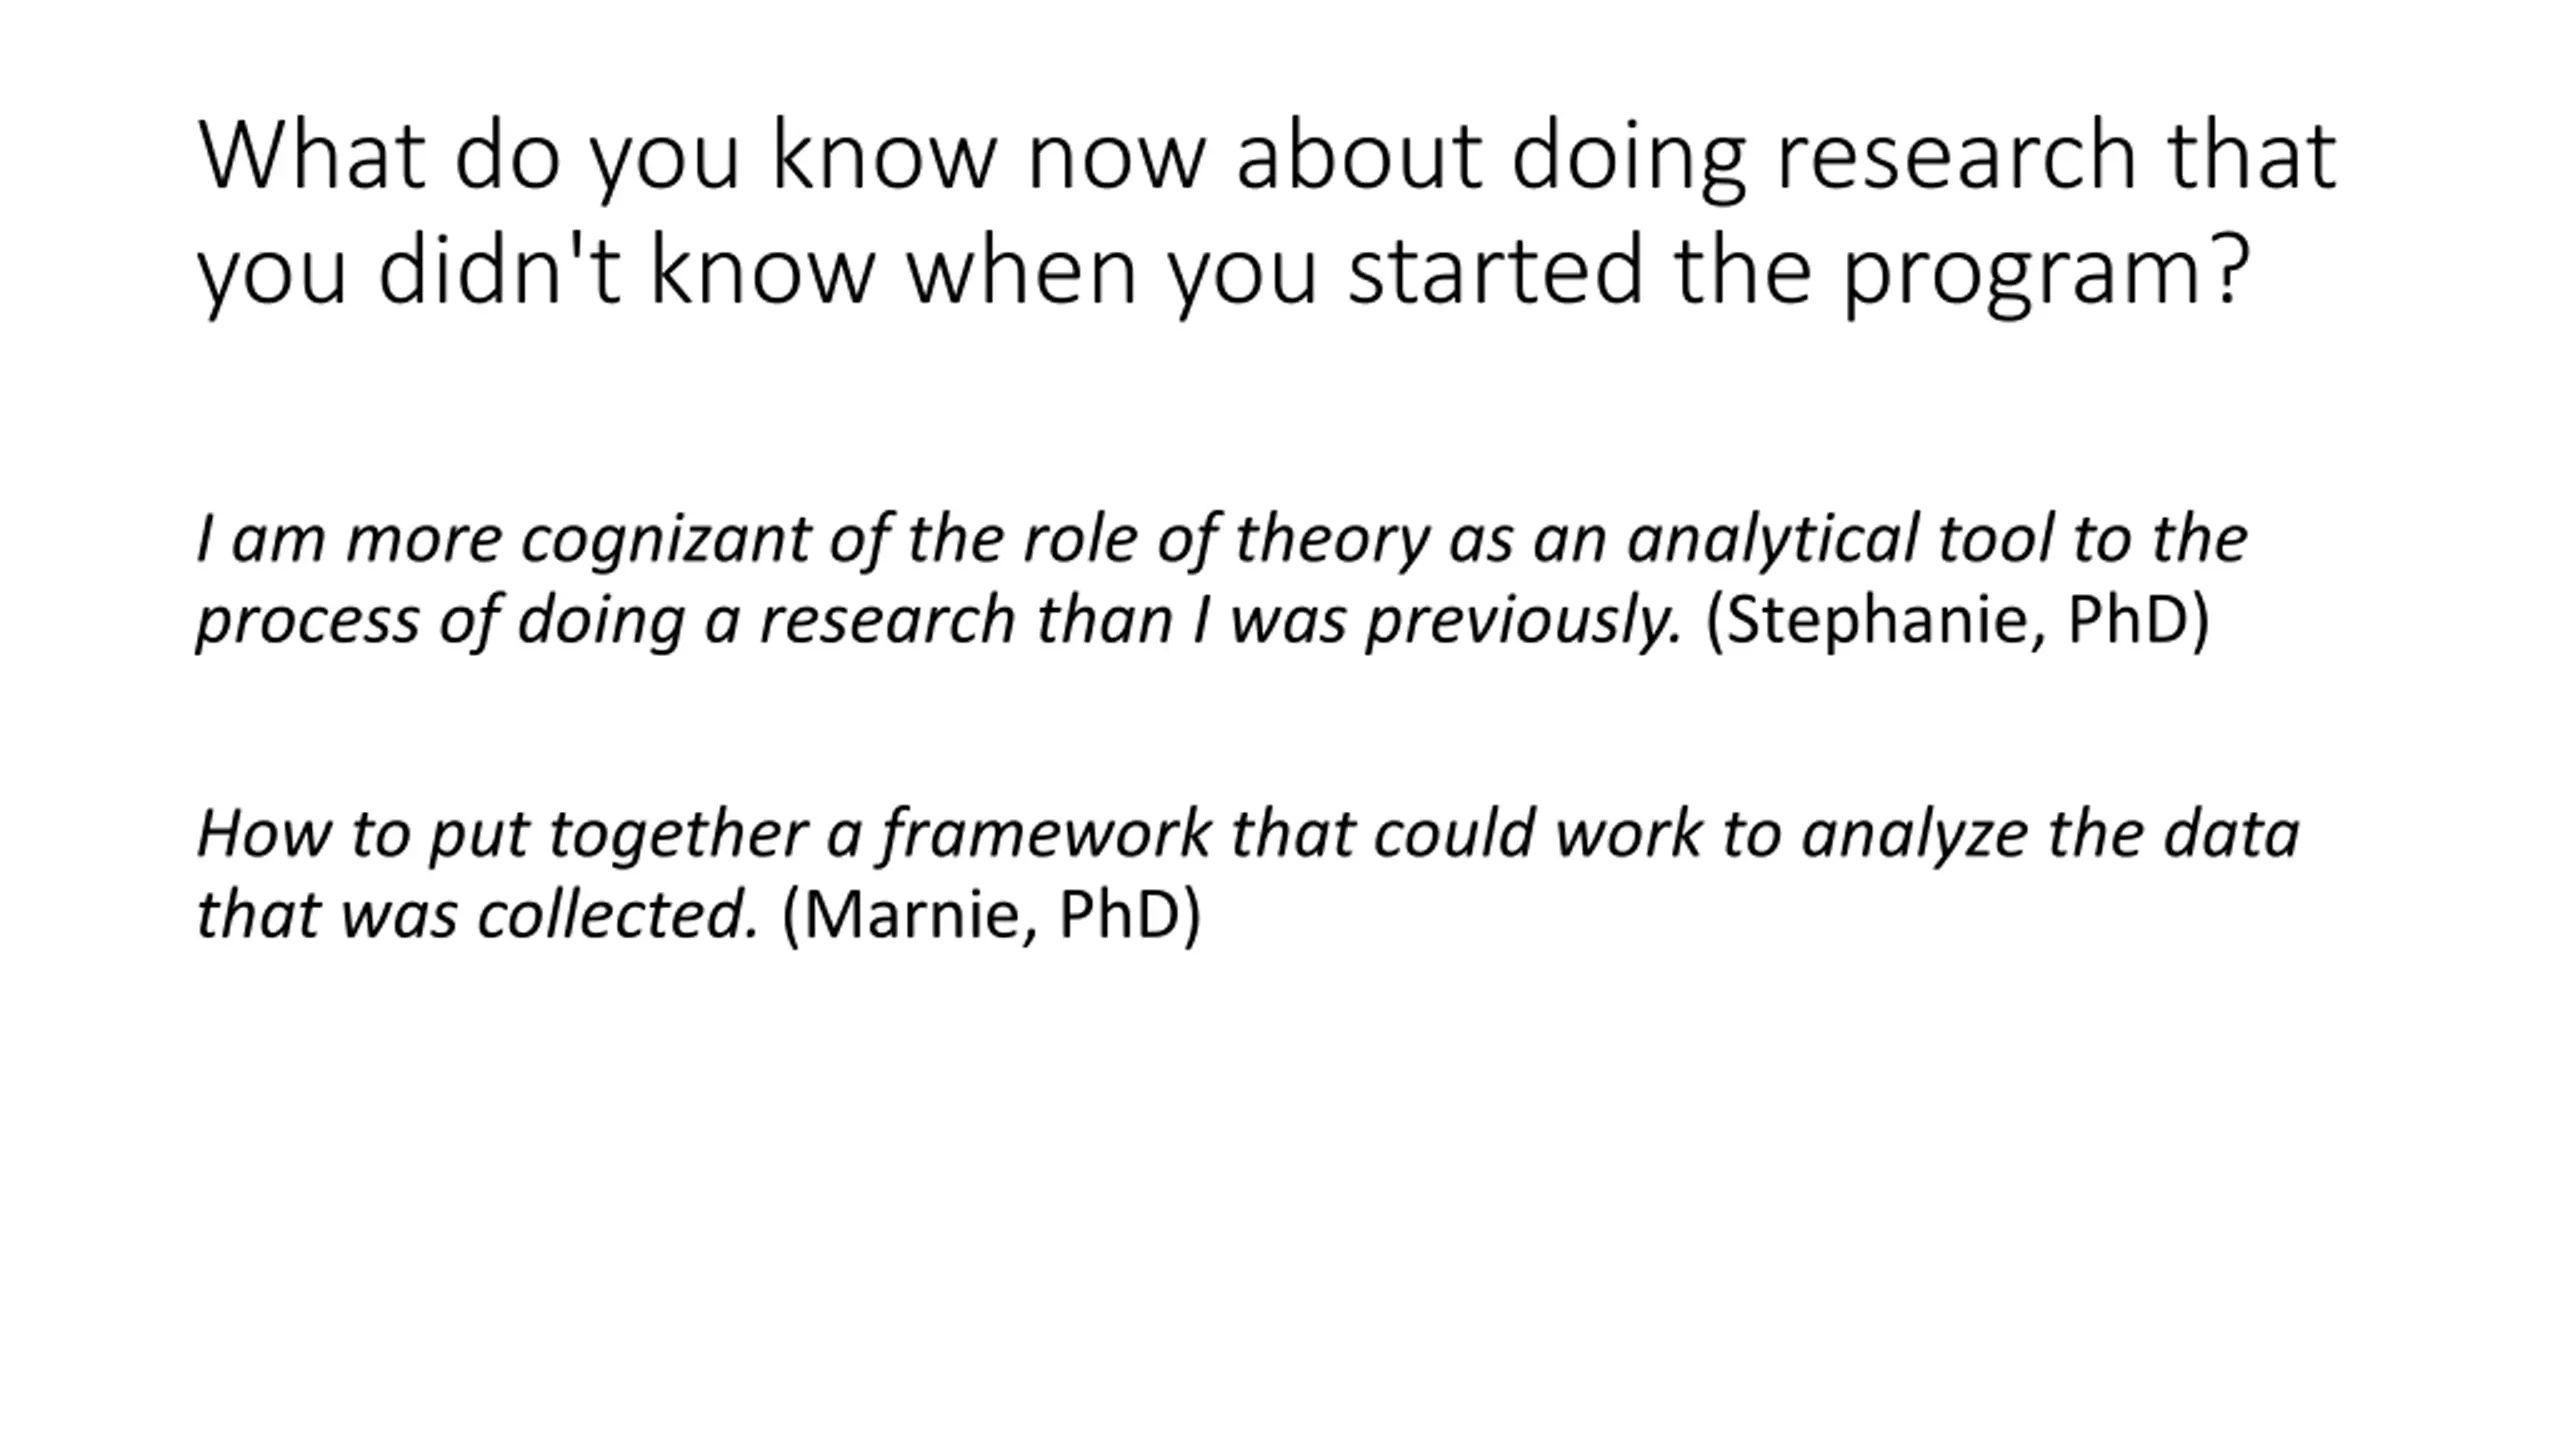
Task: Click the word "research" in the title
Action: [1956, 156]
